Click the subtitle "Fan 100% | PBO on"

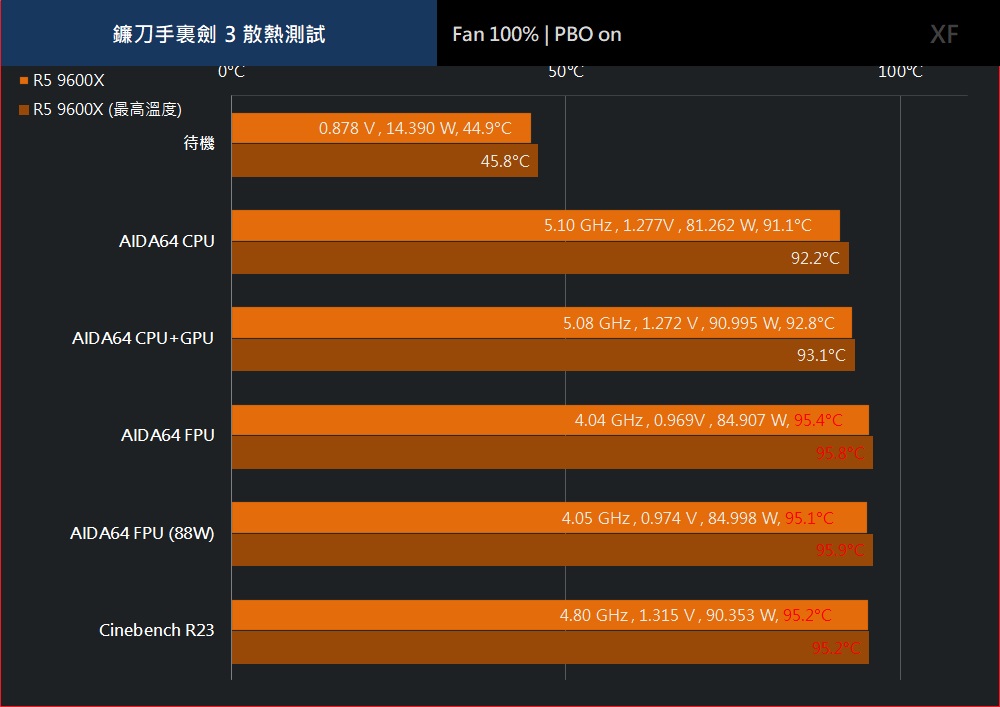(537, 34)
